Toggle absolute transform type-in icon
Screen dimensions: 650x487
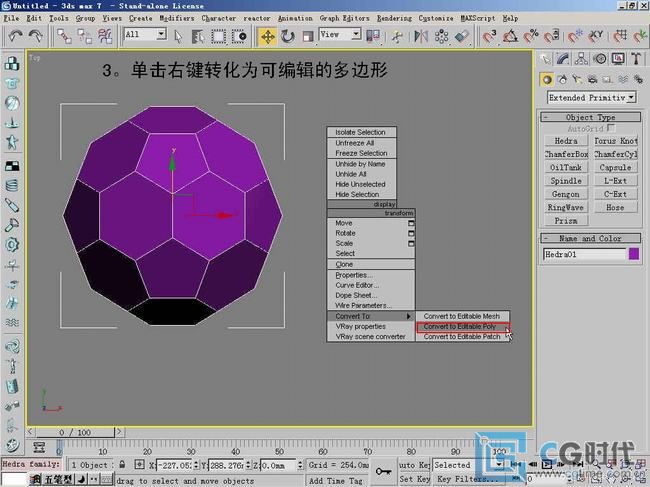pyautogui.click(x=139, y=465)
